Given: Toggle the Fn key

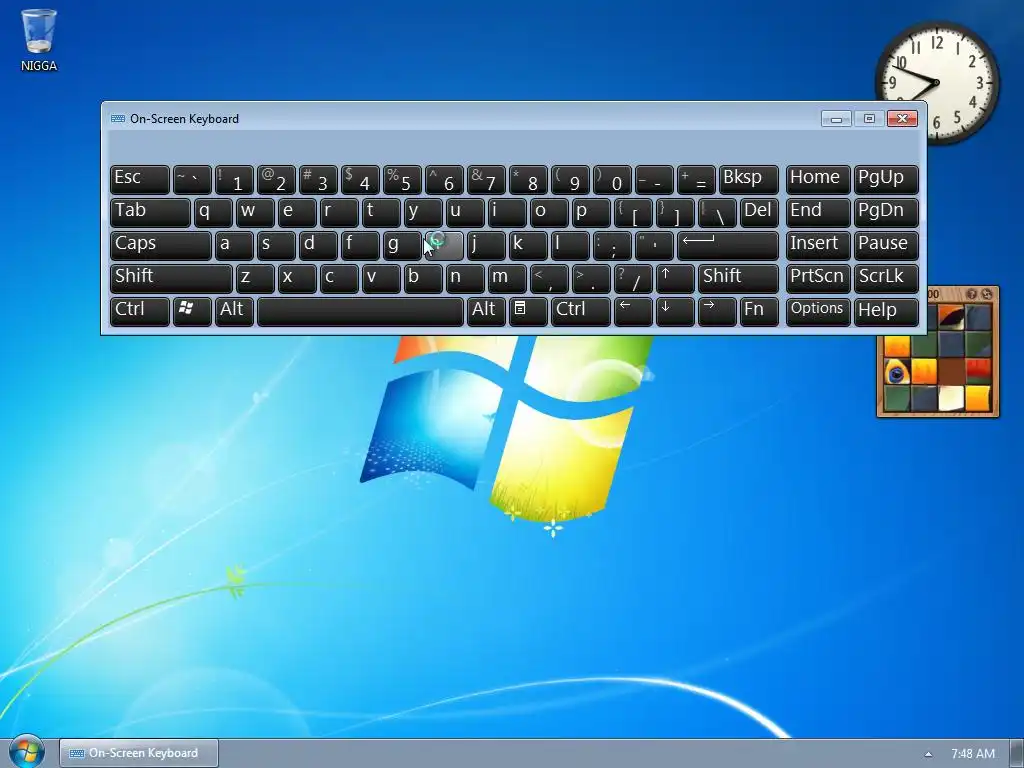Looking at the screenshot, I should tap(759, 311).
